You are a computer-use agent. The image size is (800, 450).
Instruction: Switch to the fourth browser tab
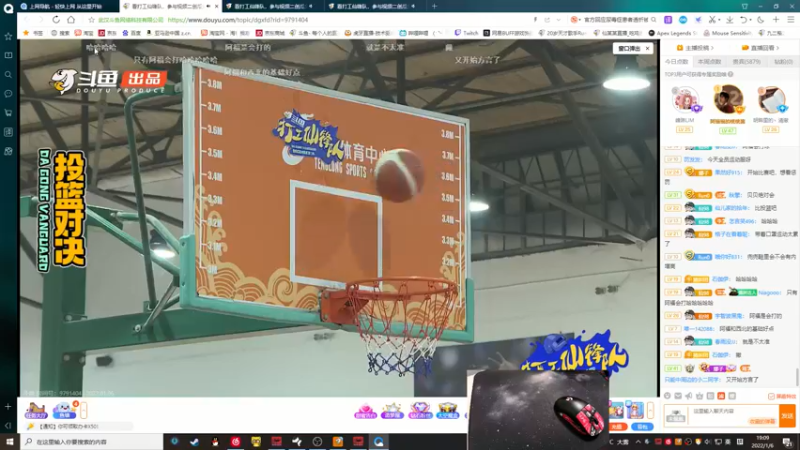tap(375, 6)
